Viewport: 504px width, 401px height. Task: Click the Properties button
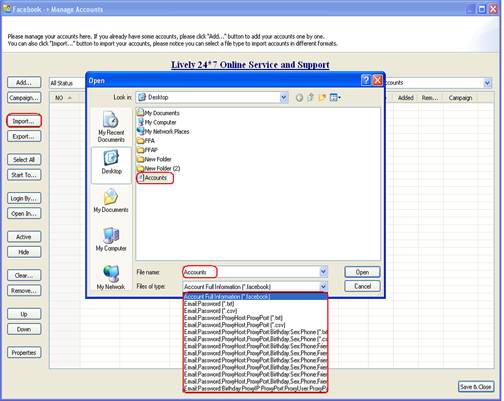point(24,353)
